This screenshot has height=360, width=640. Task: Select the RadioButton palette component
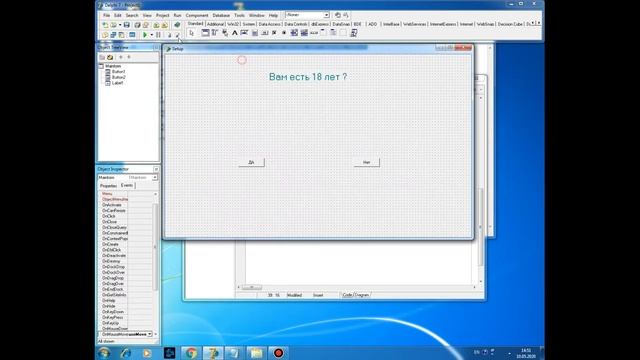click(x=284, y=33)
